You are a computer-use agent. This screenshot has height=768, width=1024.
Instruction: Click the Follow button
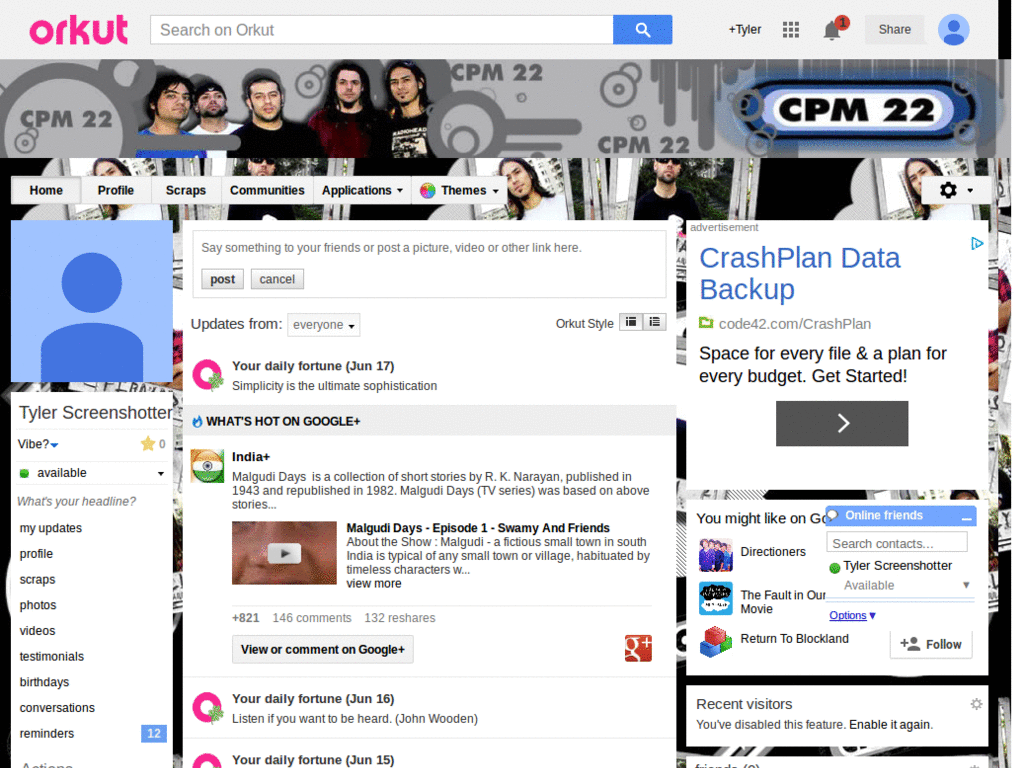tap(931, 645)
